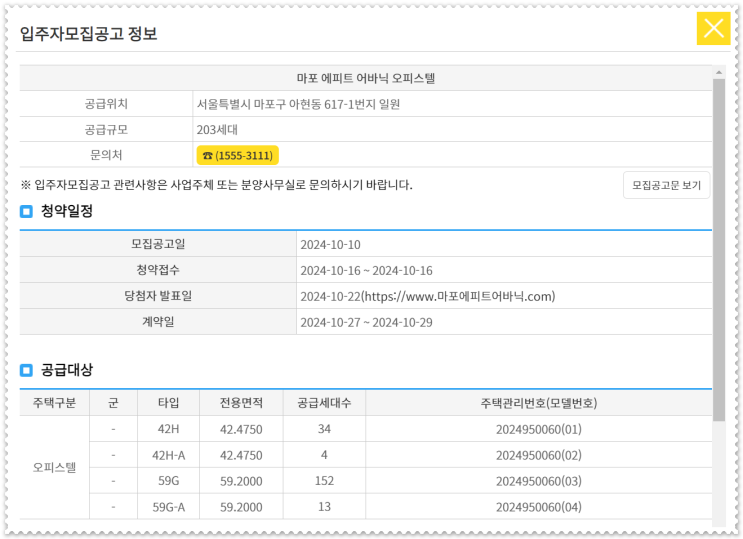
Task: Click the blue square icon beside 공급대상
Action: point(27,370)
